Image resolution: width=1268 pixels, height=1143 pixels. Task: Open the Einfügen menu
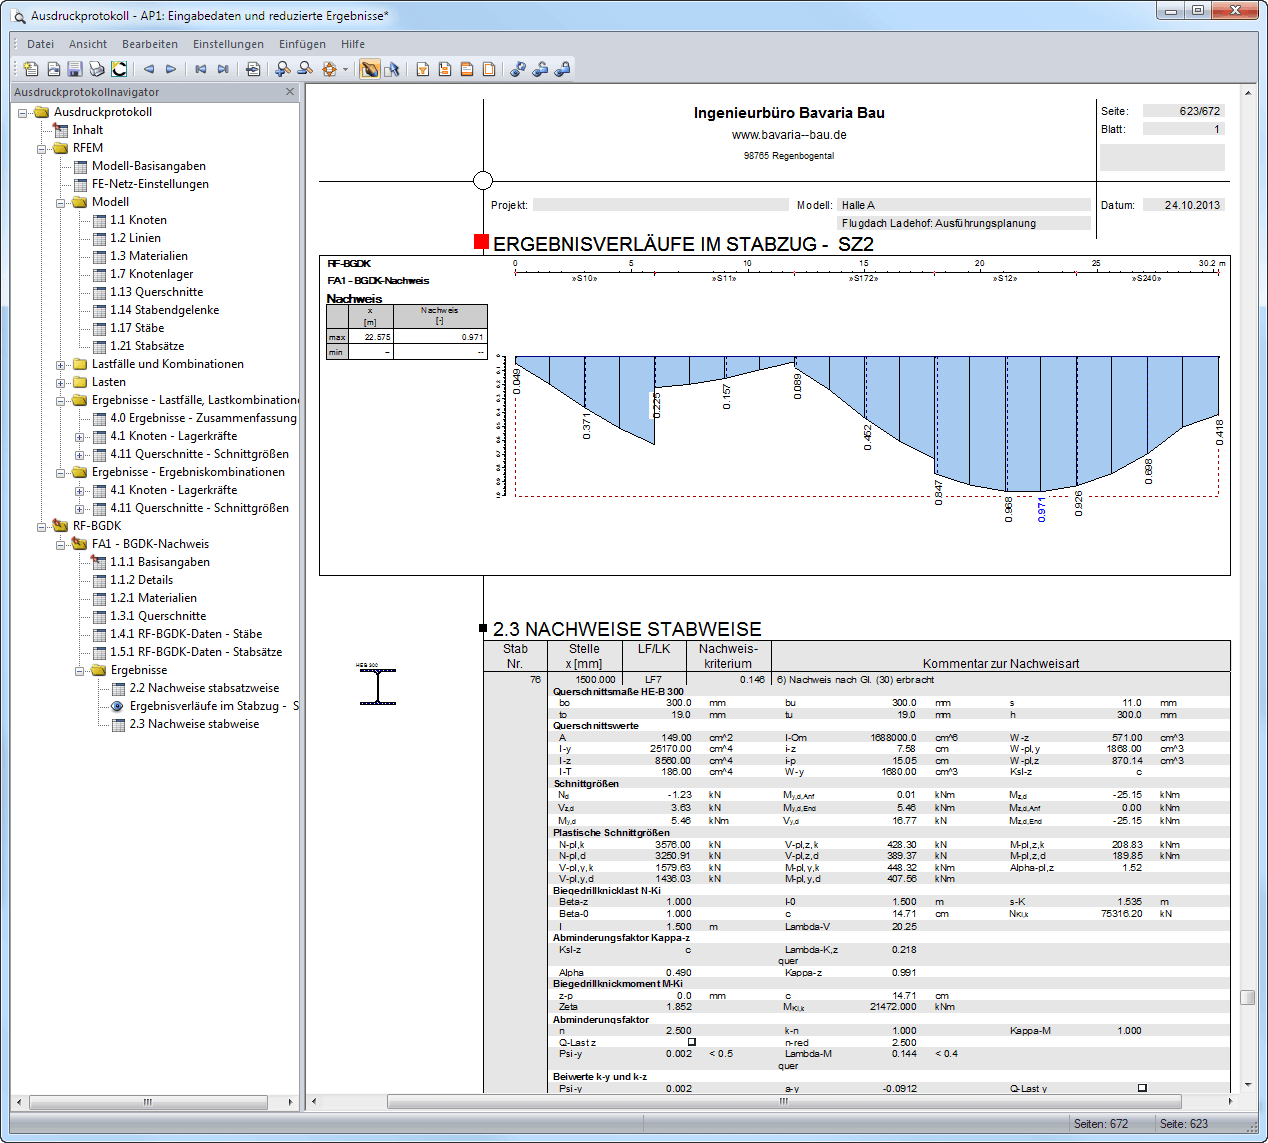tap(303, 44)
